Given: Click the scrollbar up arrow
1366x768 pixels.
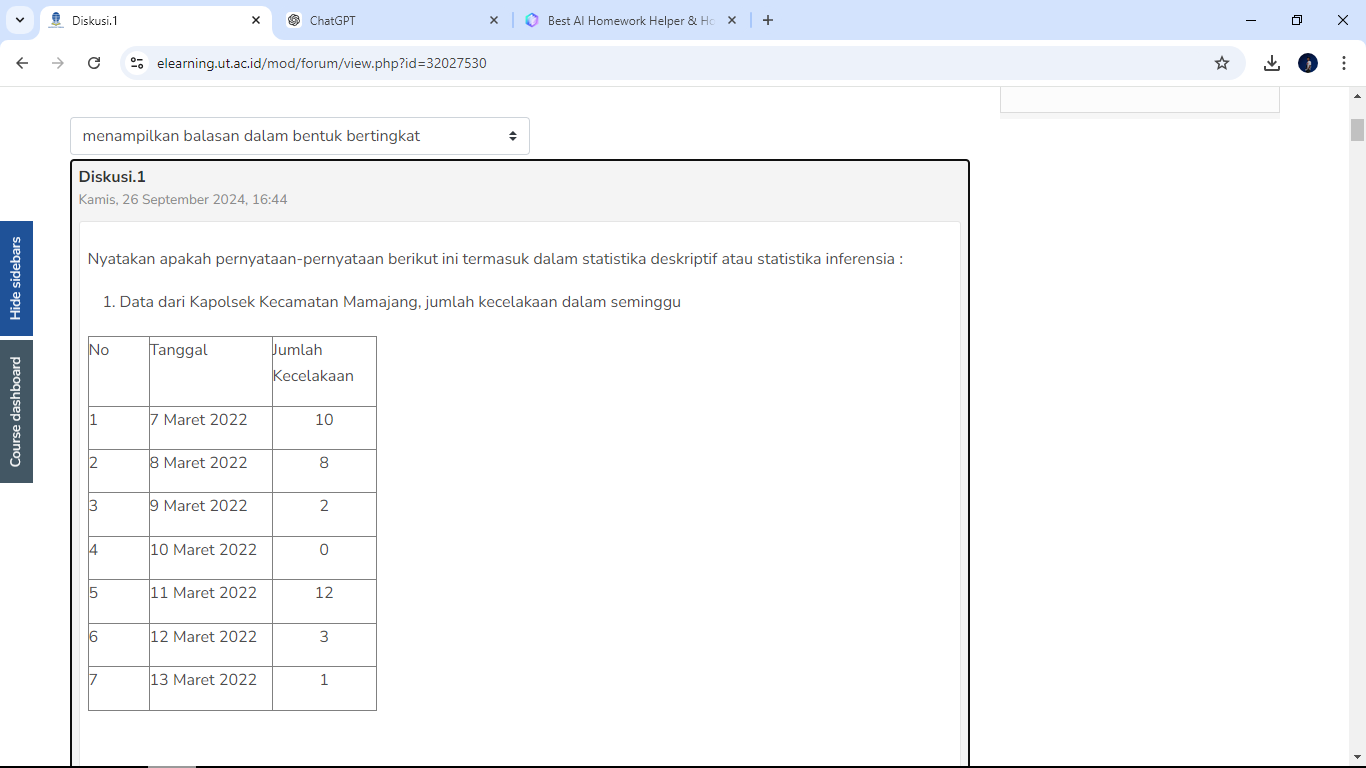Looking at the screenshot, I should (x=1357, y=96).
